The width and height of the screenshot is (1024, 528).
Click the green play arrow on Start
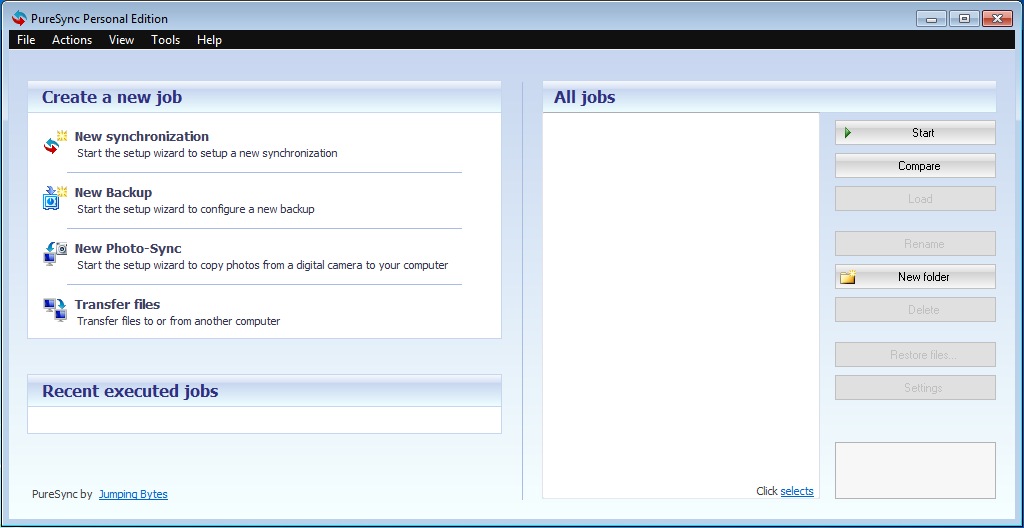click(848, 133)
